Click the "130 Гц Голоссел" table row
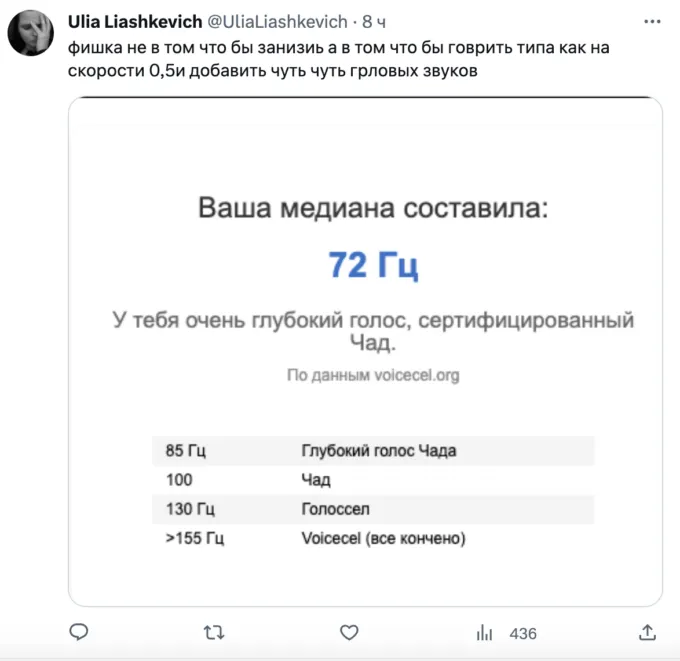Screen dimensions: 680x661 tap(373, 510)
